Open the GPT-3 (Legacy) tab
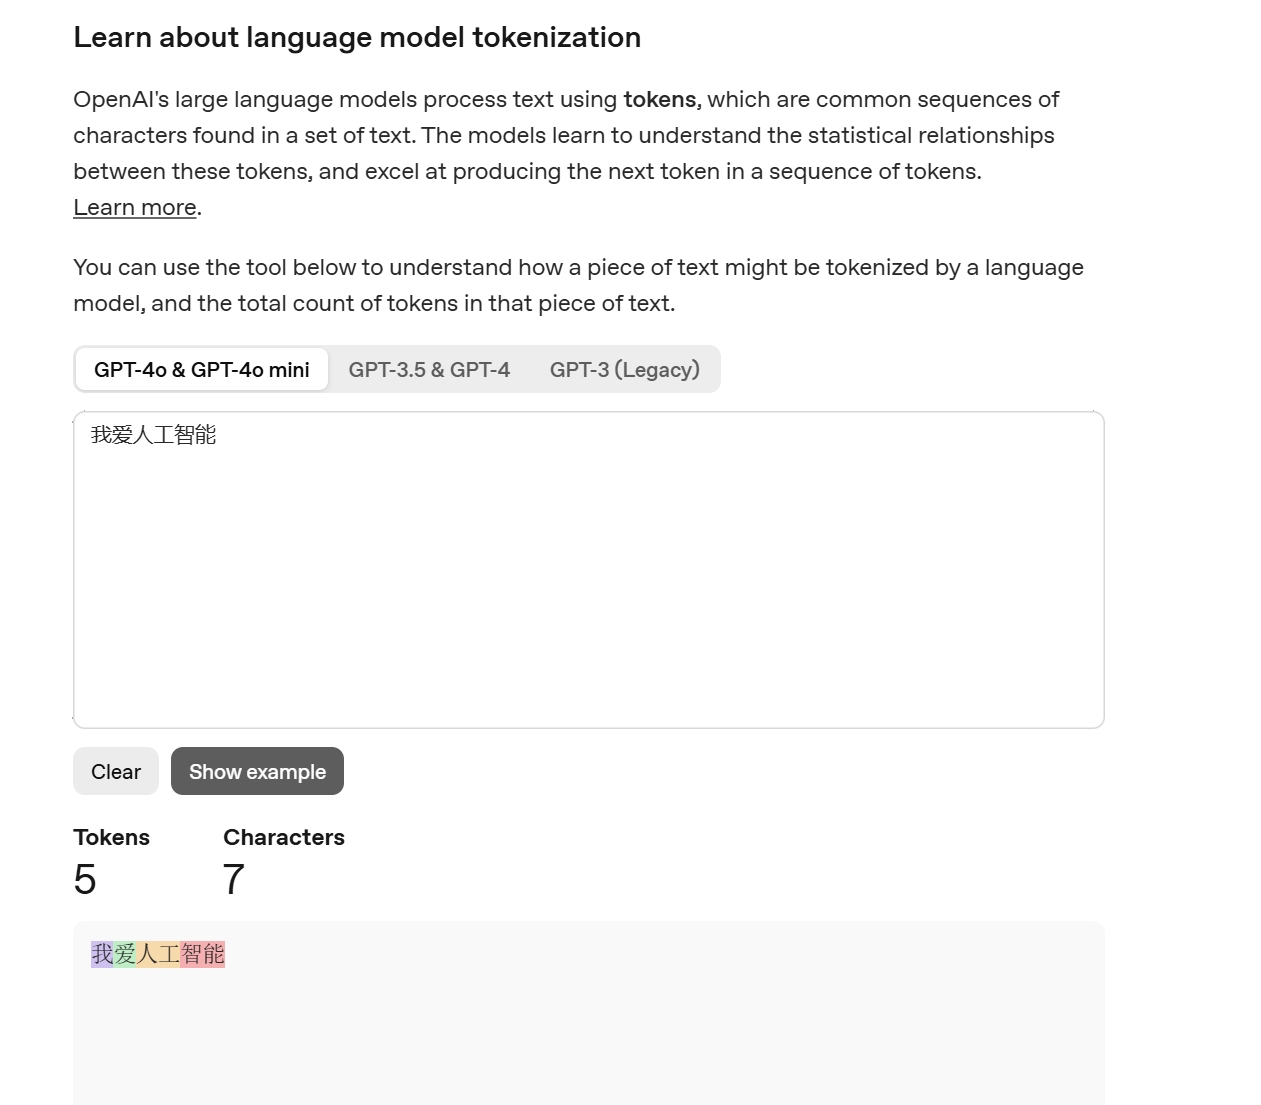This screenshot has width=1261, height=1105. (624, 370)
